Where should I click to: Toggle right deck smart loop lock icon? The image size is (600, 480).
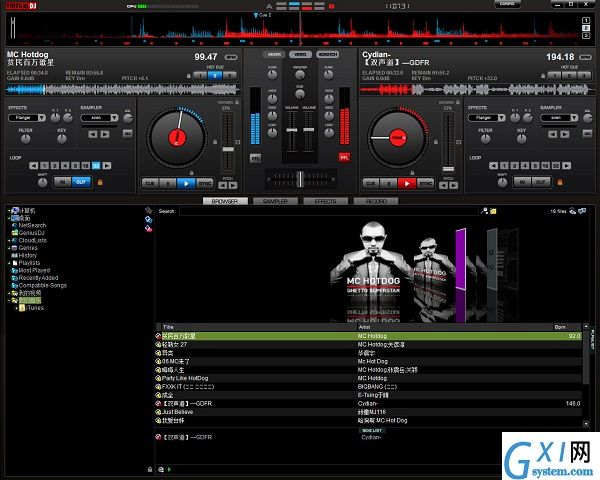tap(560, 183)
